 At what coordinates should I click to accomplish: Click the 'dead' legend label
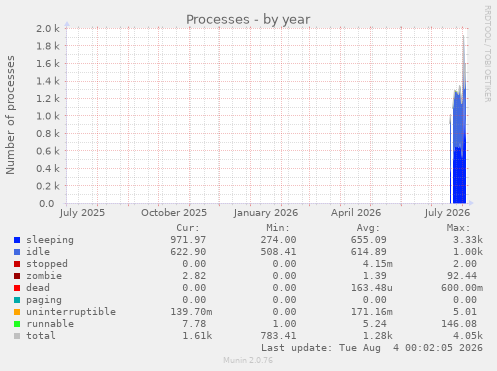click(x=38, y=288)
